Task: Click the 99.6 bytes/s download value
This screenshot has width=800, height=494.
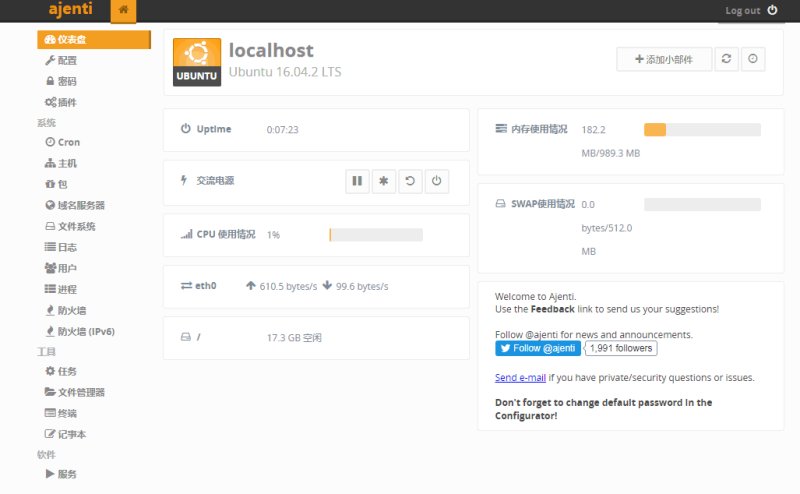Action: tap(362, 286)
